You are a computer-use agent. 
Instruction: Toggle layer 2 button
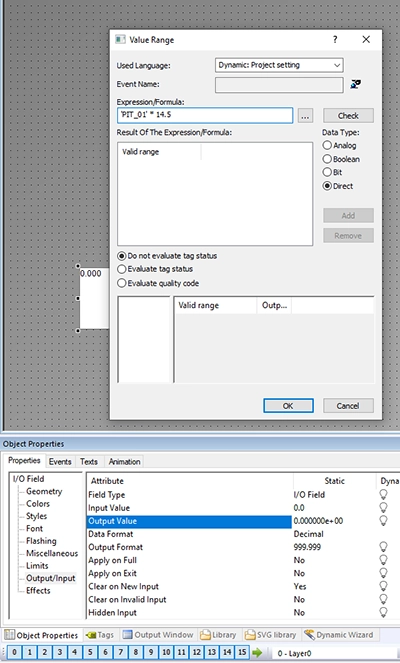tap(45, 652)
